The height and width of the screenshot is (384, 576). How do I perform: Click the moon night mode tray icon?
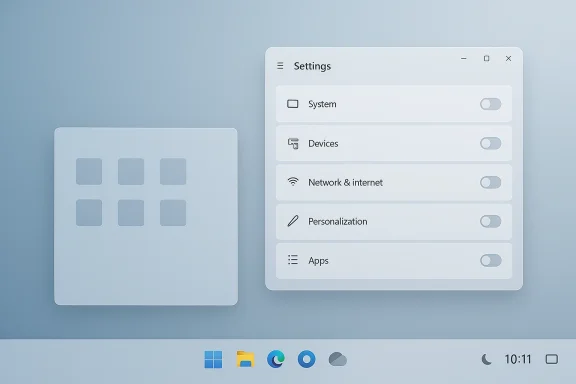click(486, 359)
